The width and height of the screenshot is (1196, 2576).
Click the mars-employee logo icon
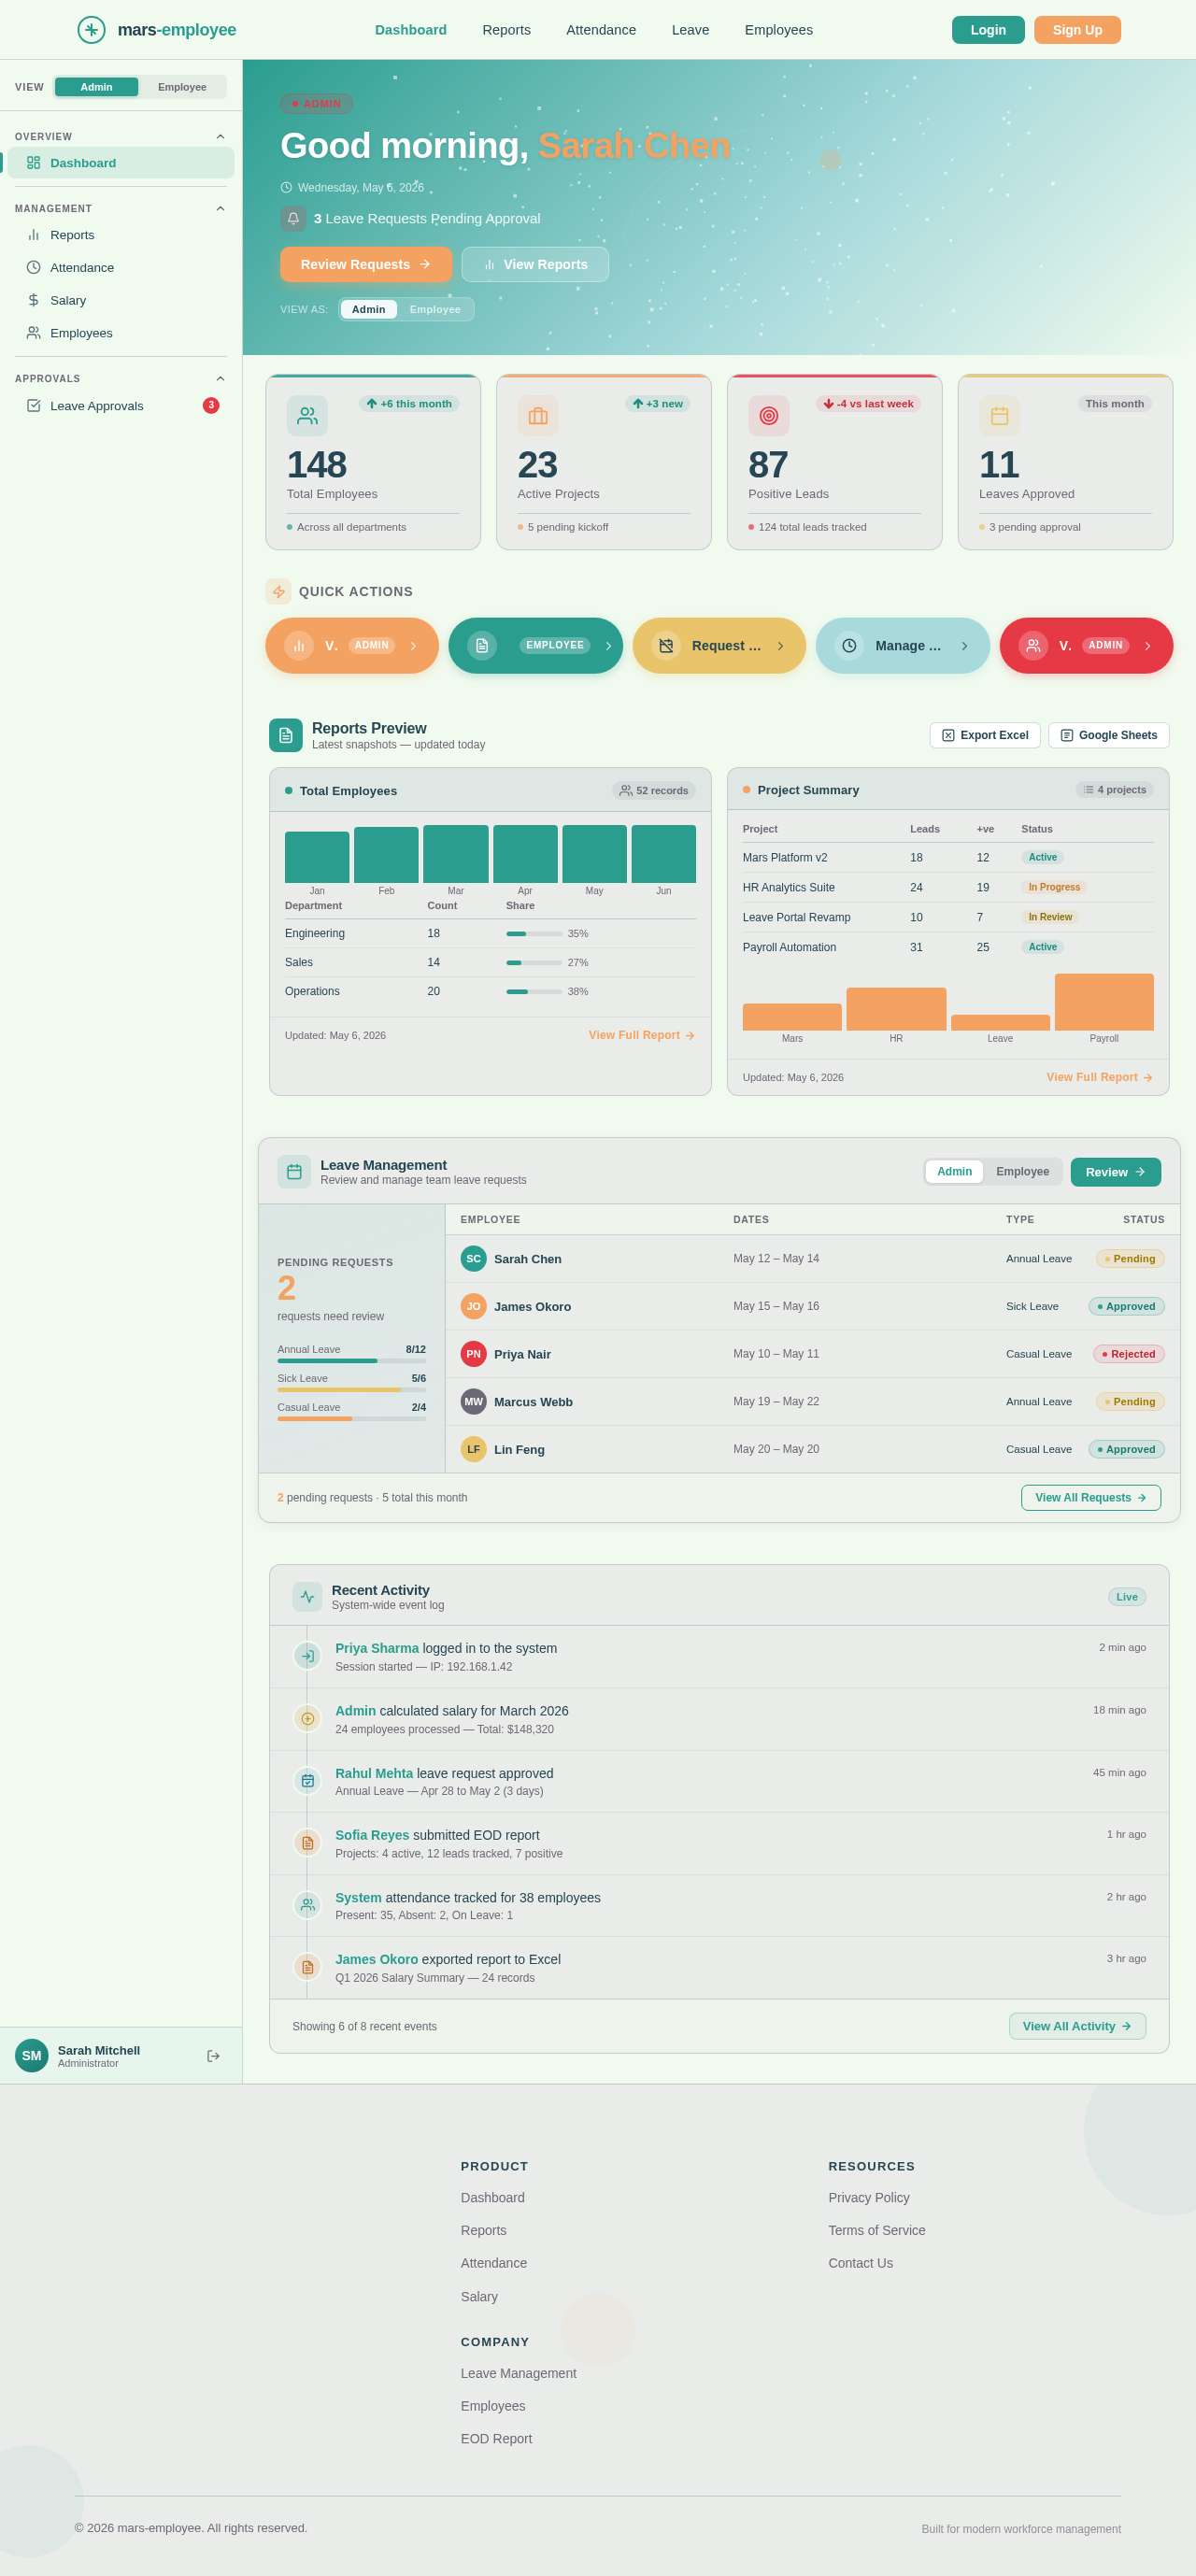click(x=91, y=30)
